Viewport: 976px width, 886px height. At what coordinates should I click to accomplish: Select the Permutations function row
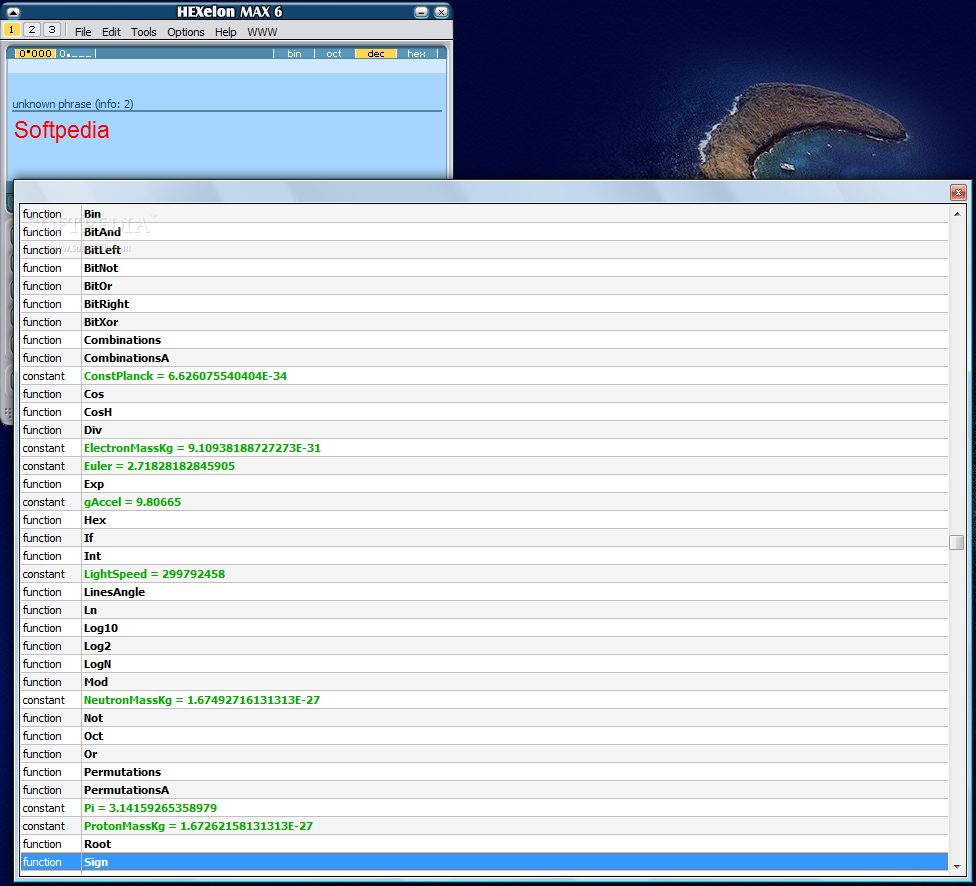(484, 773)
